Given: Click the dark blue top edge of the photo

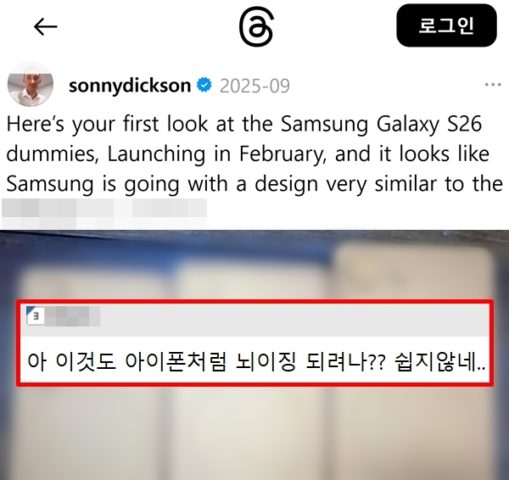Looking at the screenshot, I should coord(254,239).
